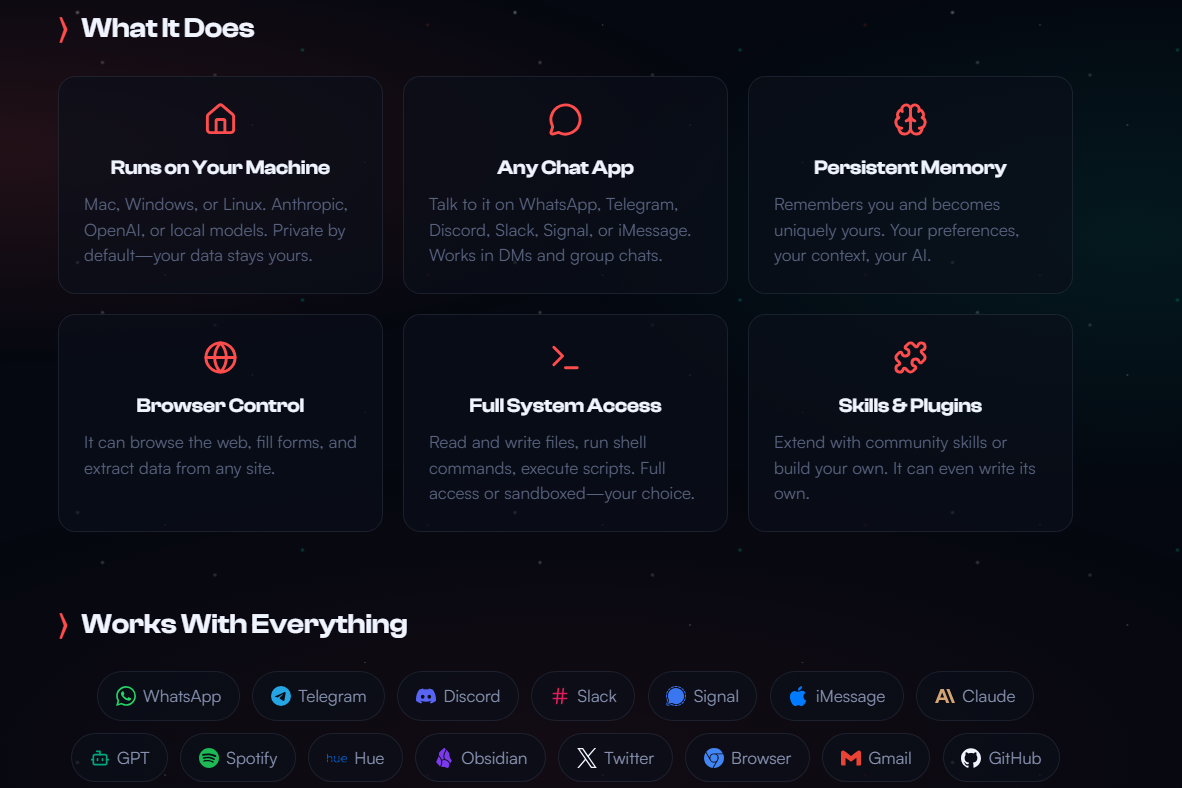
Task: Click the Gmail envelope icon
Action: click(x=849, y=758)
